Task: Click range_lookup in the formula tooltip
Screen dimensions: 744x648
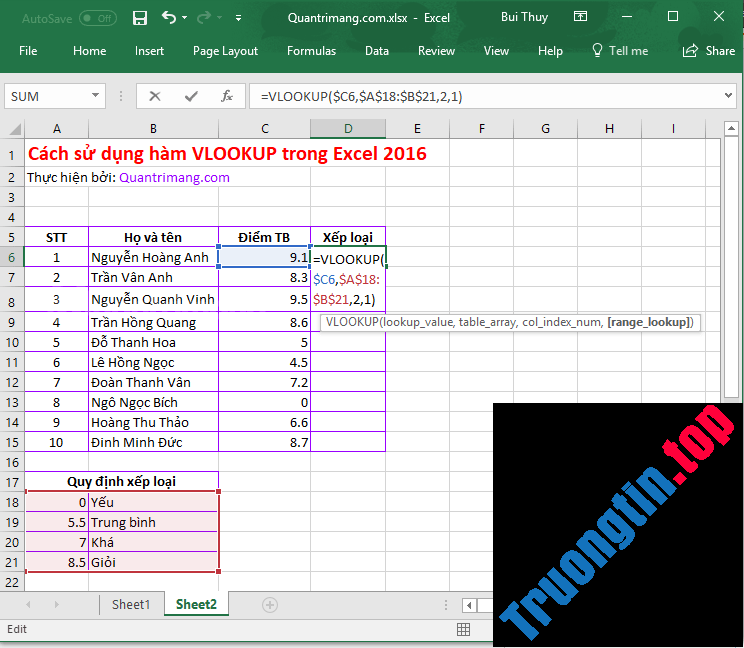Action: (649, 323)
